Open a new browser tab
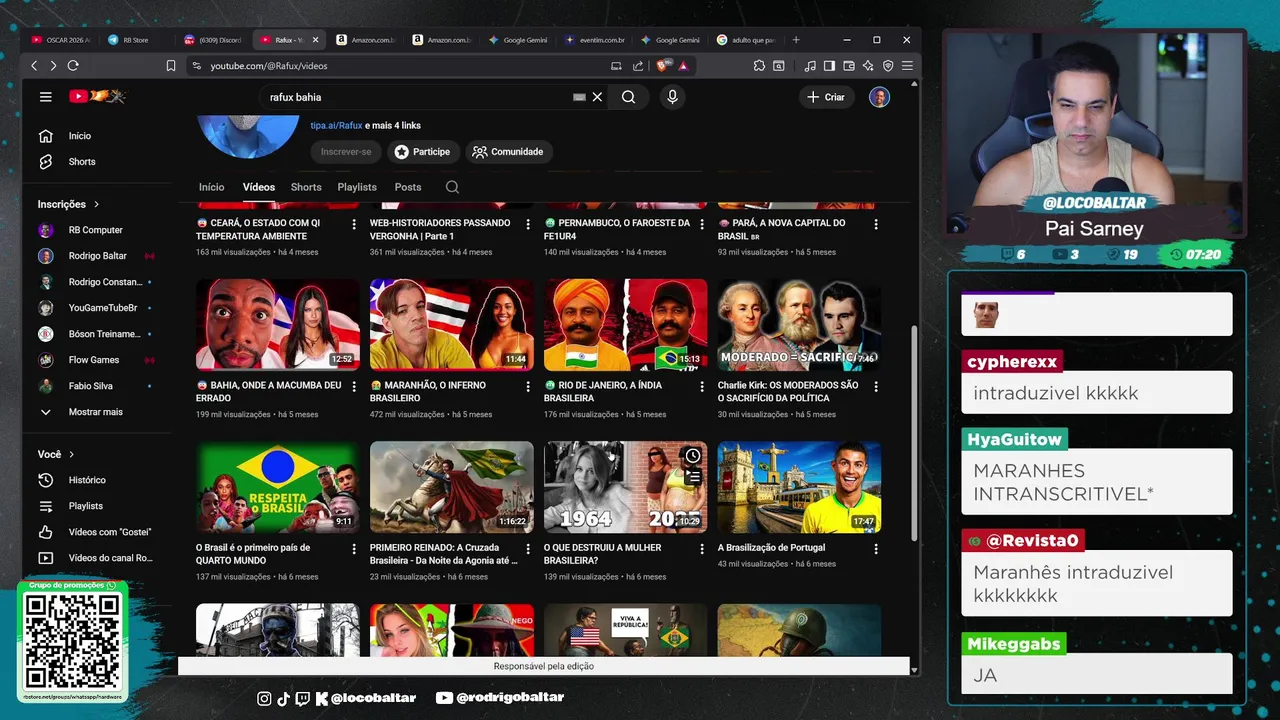 pos(796,40)
